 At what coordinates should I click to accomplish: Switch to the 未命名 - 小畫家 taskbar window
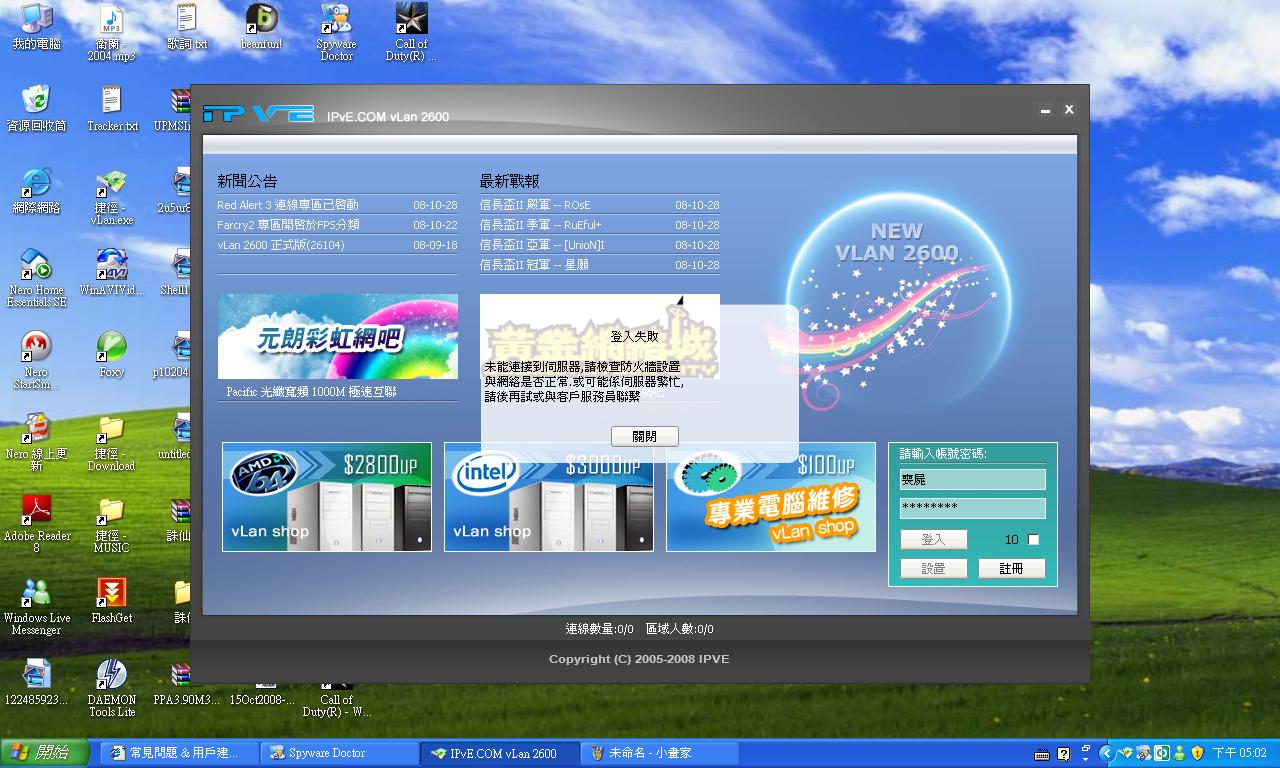pos(658,753)
